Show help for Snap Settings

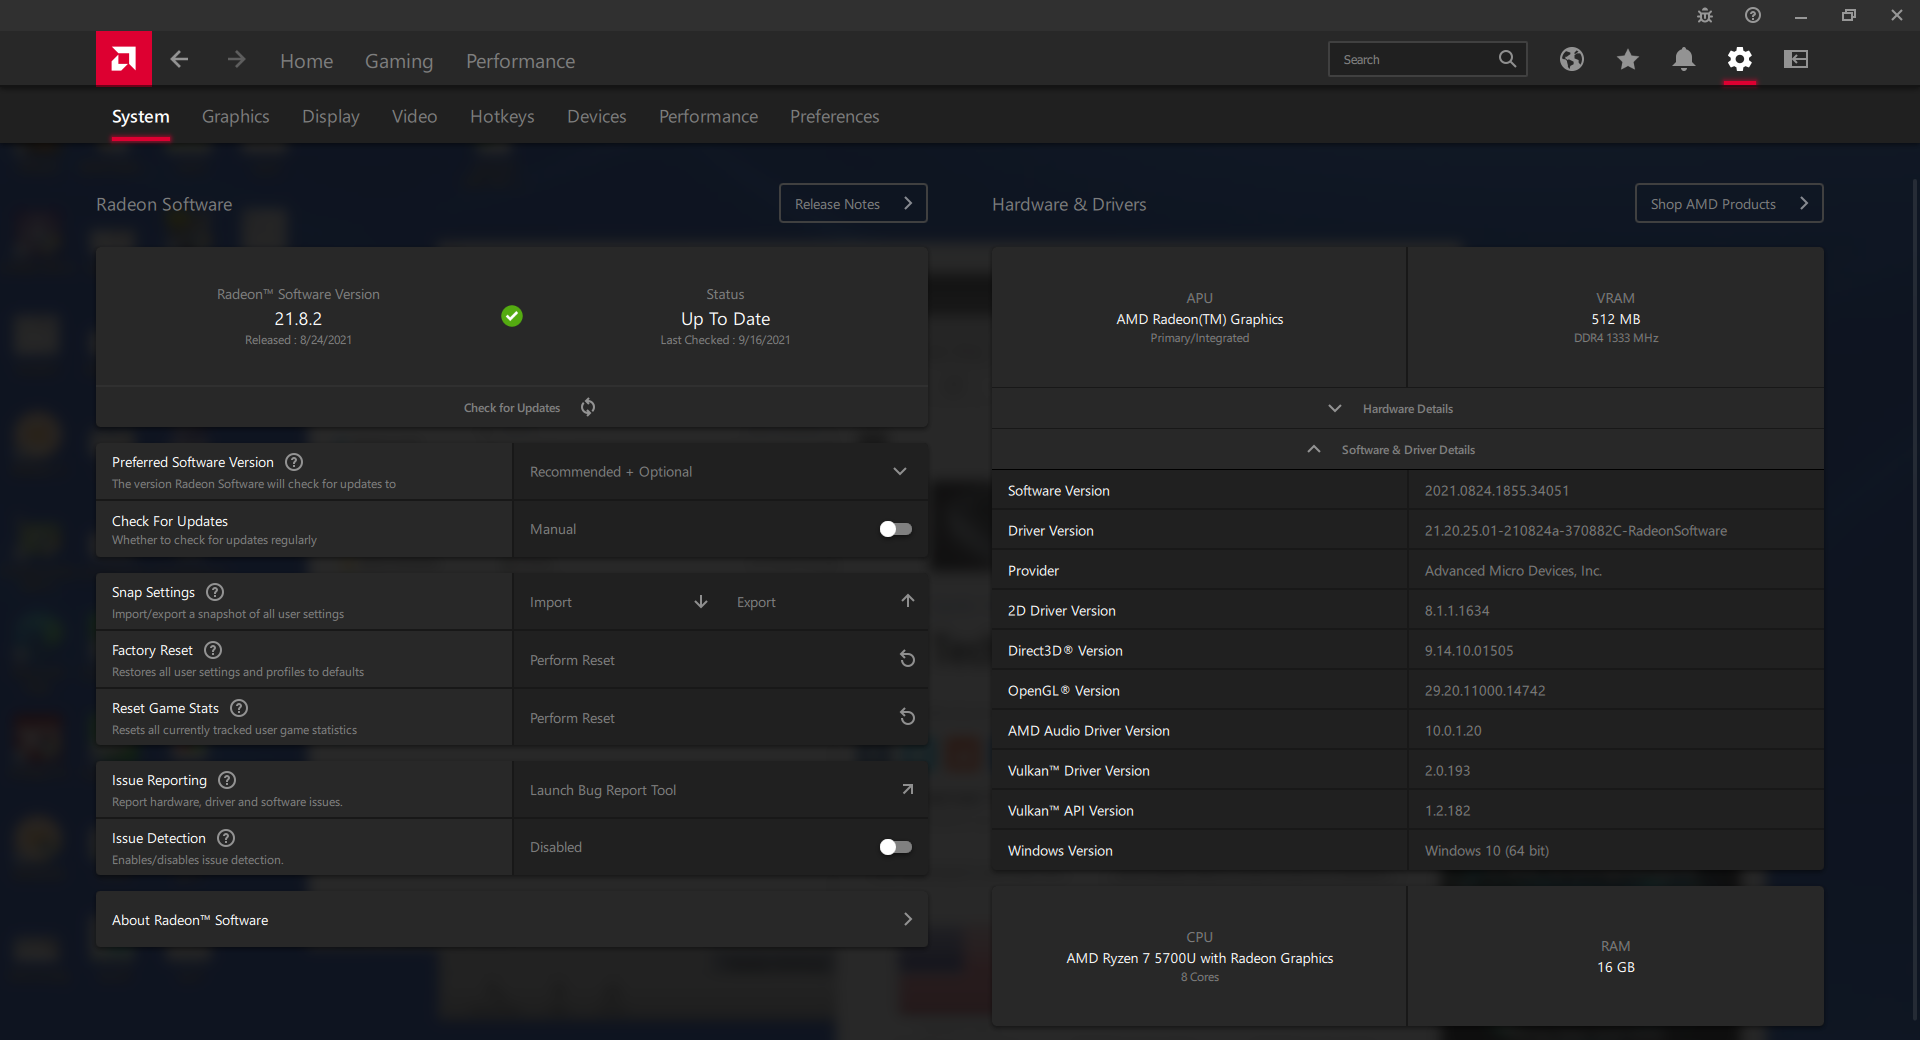click(215, 592)
